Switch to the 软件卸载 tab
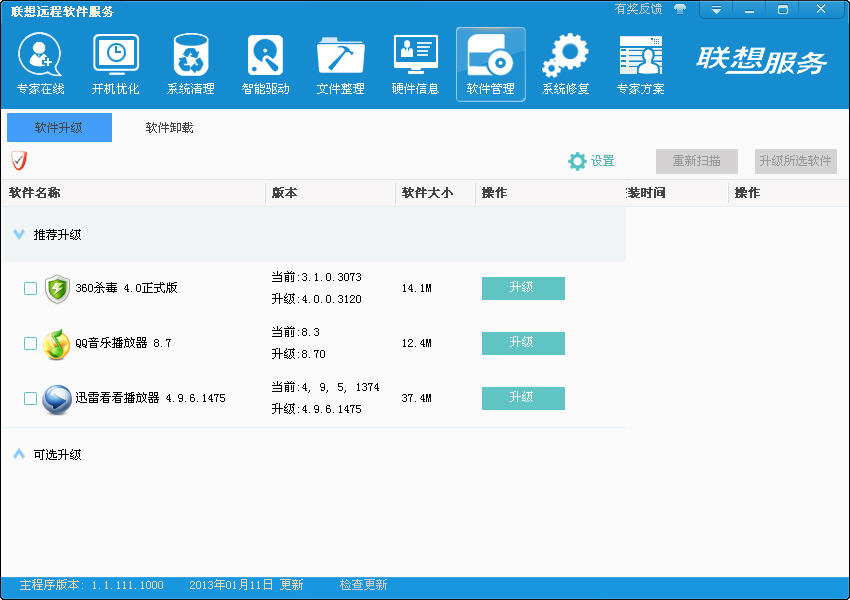This screenshot has height=600, width=850. 169,128
